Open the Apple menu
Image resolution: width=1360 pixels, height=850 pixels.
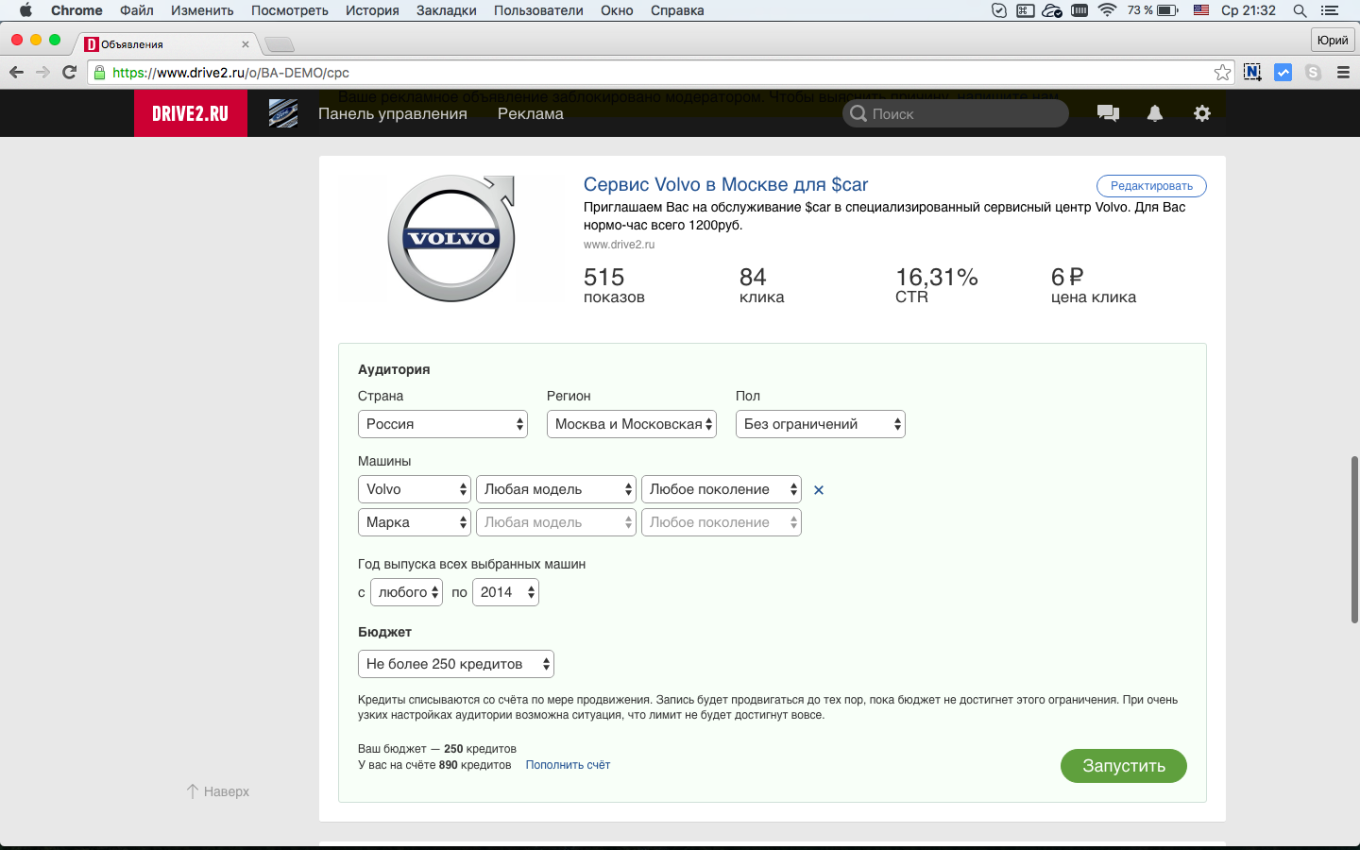26,10
